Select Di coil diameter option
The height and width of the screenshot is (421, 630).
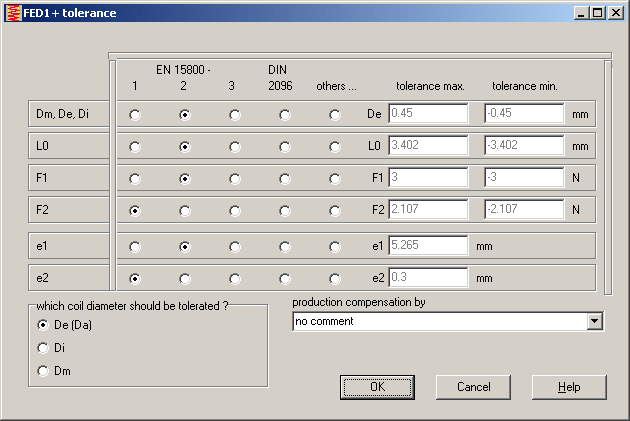point(43,348)
